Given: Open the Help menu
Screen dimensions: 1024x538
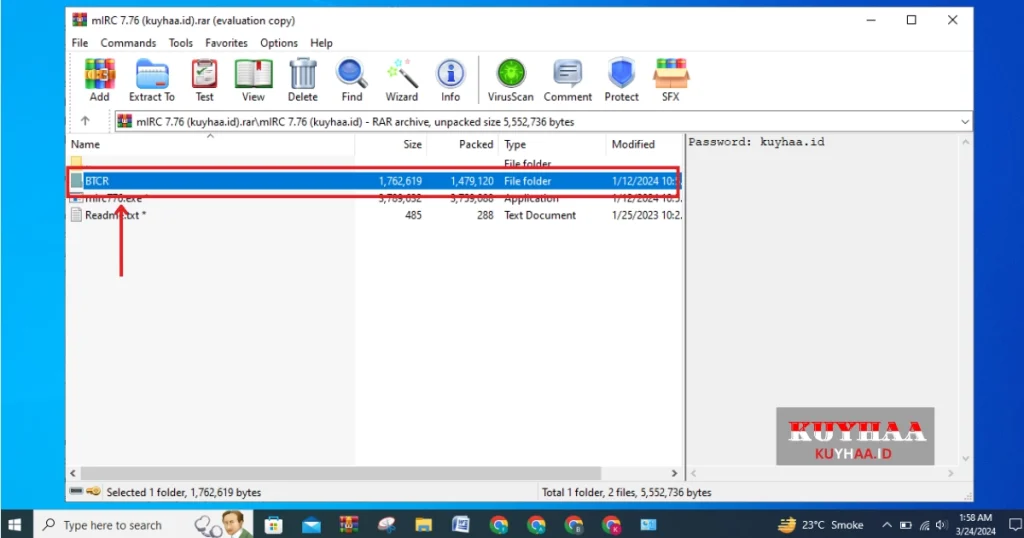Looking at the screenshot, I should 321,43.
